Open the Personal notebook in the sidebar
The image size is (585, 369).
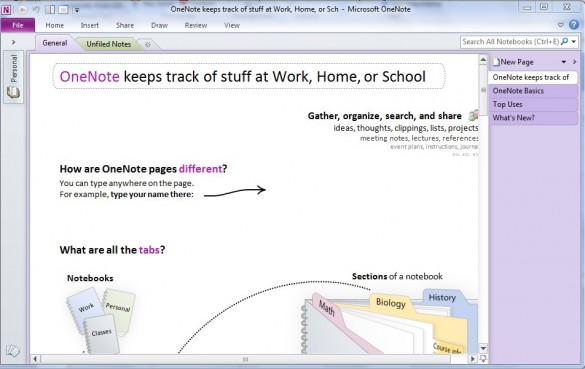(14, 77)
